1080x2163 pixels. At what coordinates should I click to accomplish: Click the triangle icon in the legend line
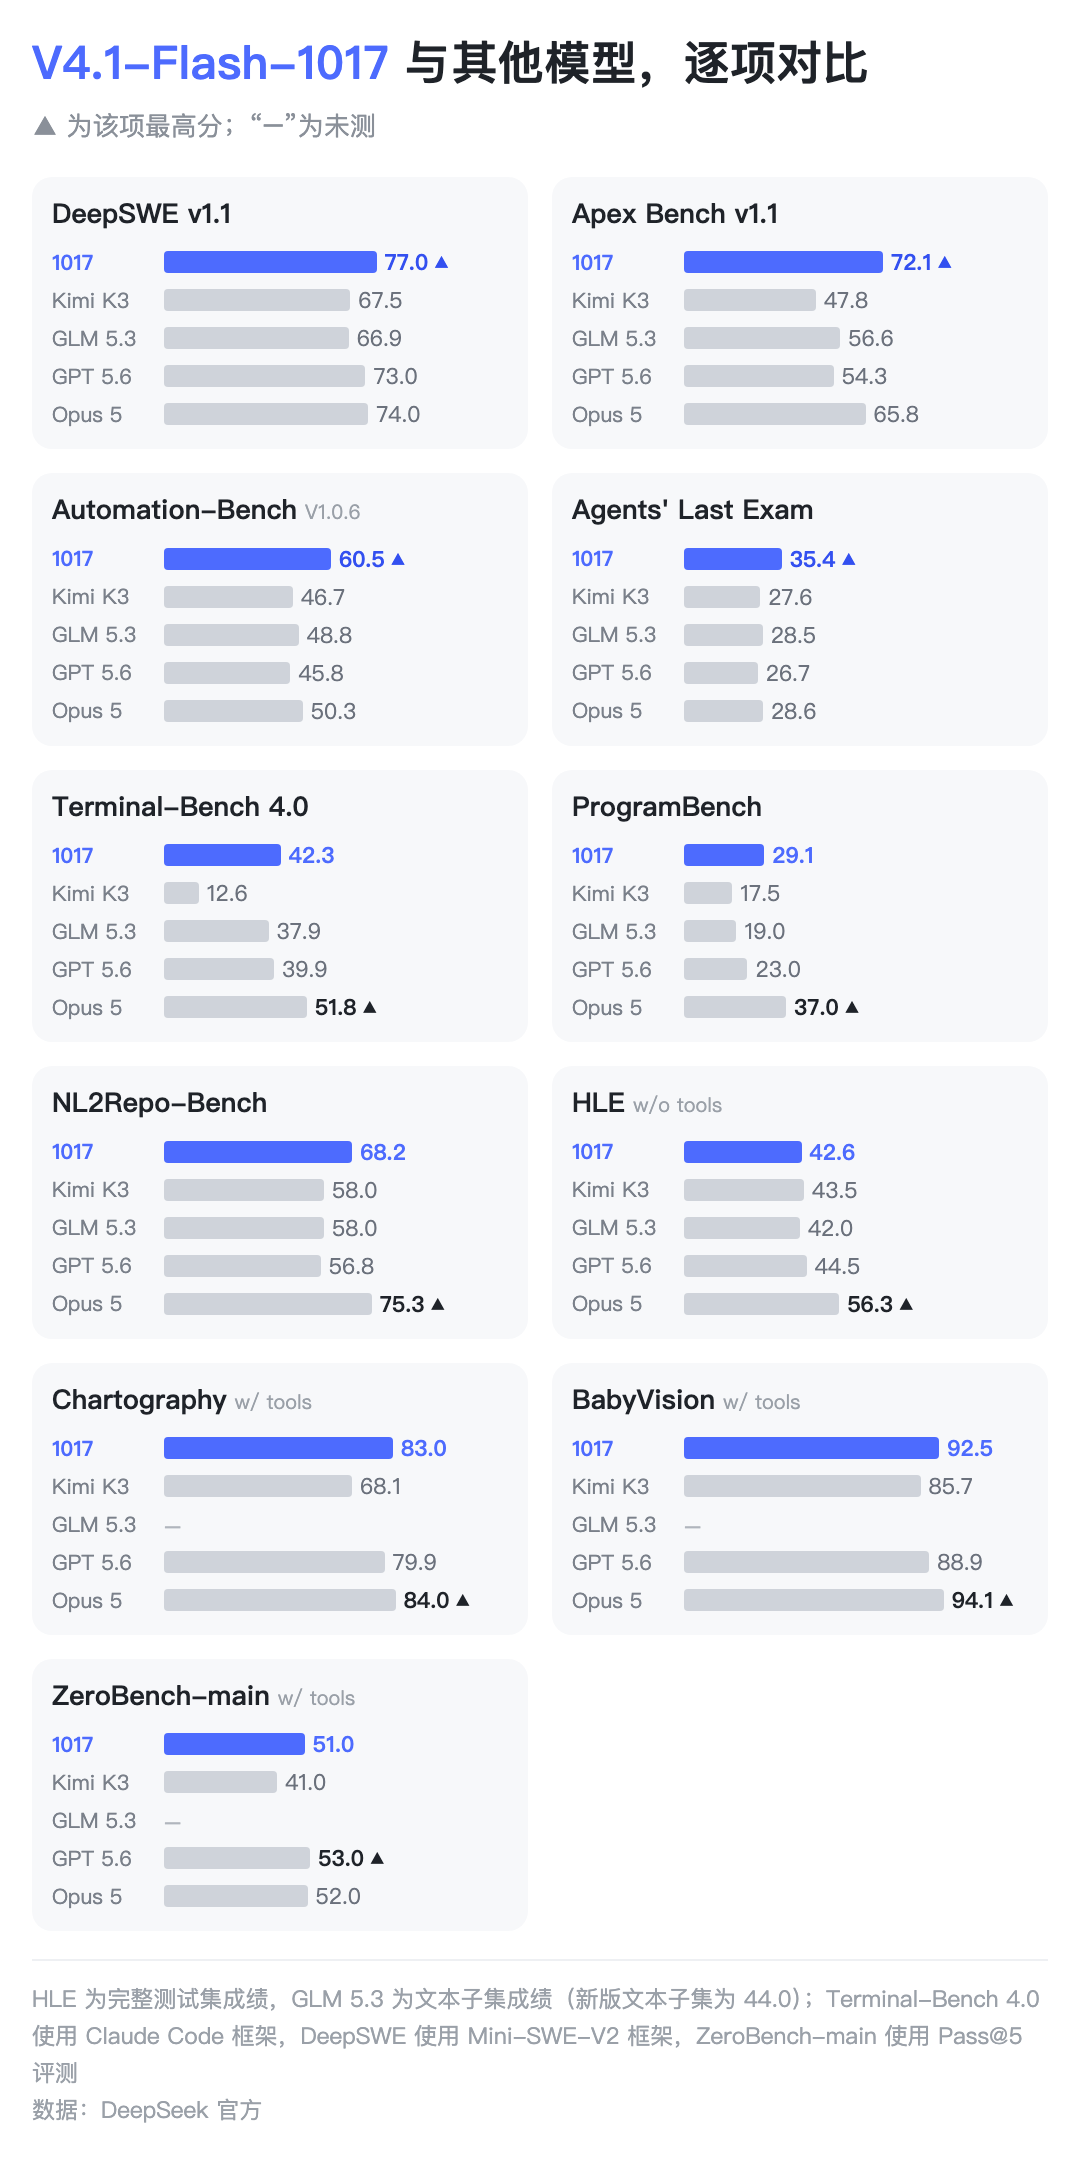(44, 126)
